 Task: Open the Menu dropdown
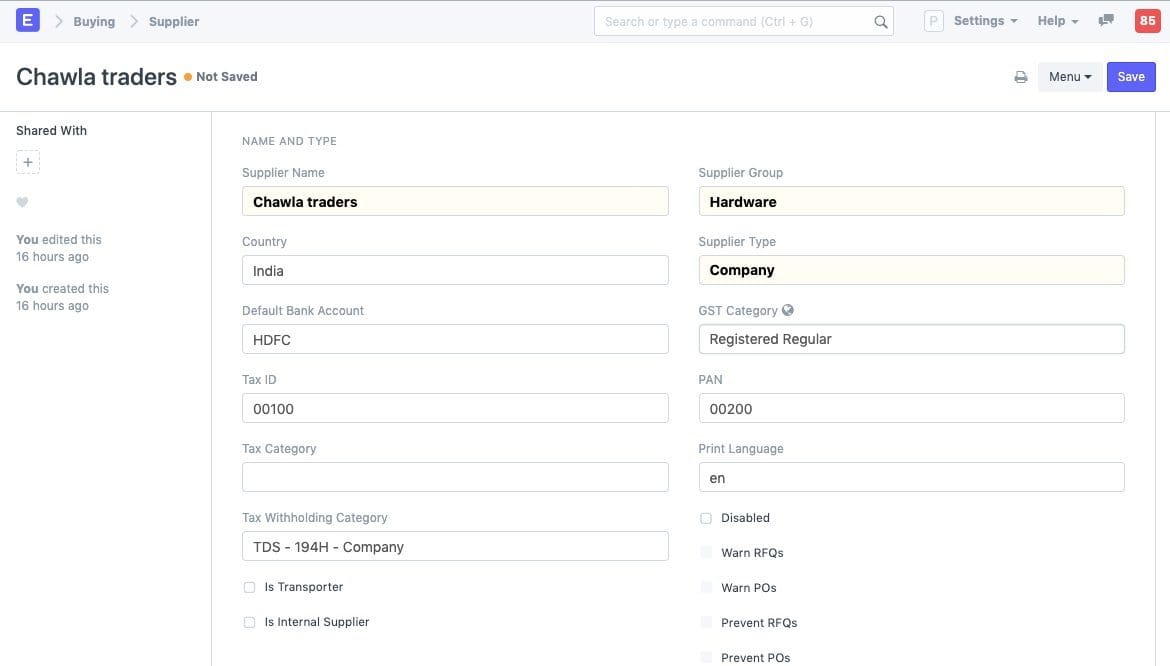pyautogui.click(x=1069, y=76)
